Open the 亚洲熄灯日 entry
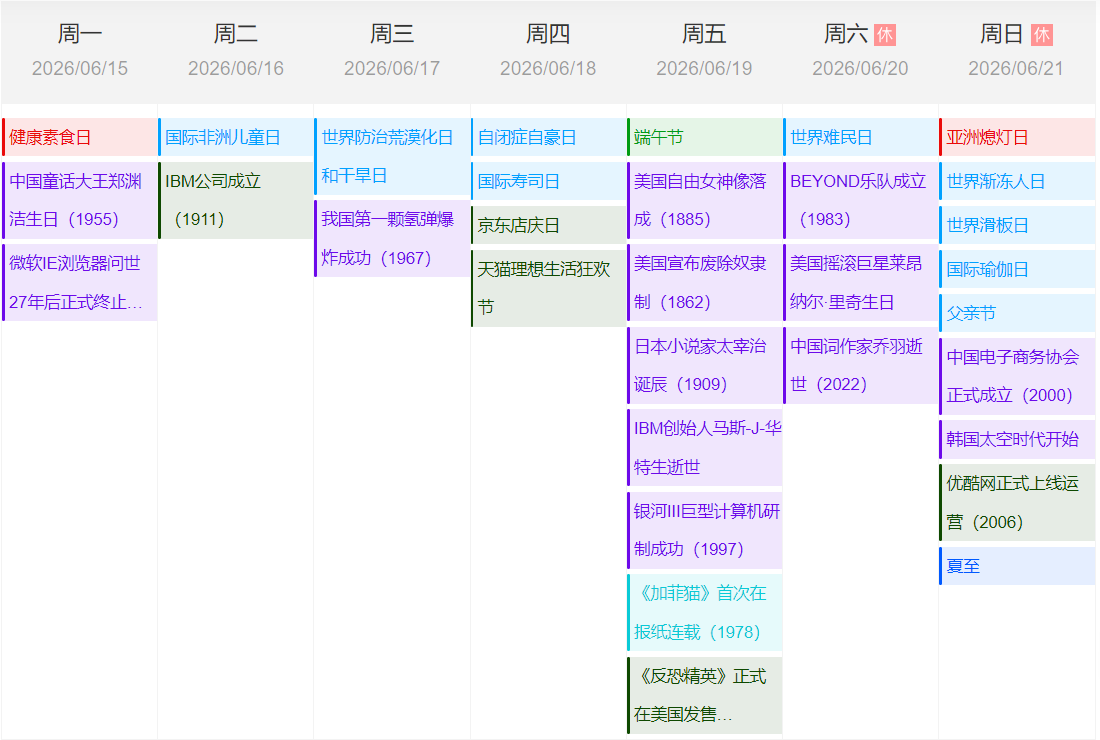The image size is (1100, 740). coord(1017,137)
